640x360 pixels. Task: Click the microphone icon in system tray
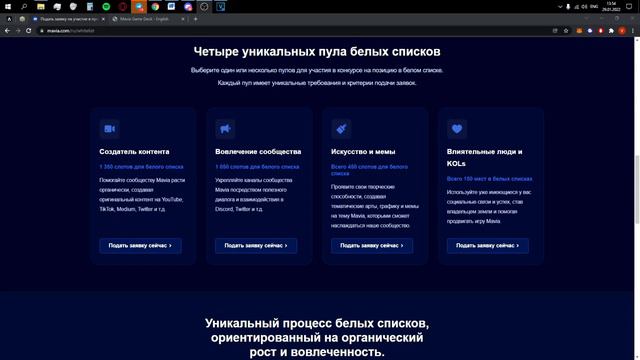pos(568,7)
